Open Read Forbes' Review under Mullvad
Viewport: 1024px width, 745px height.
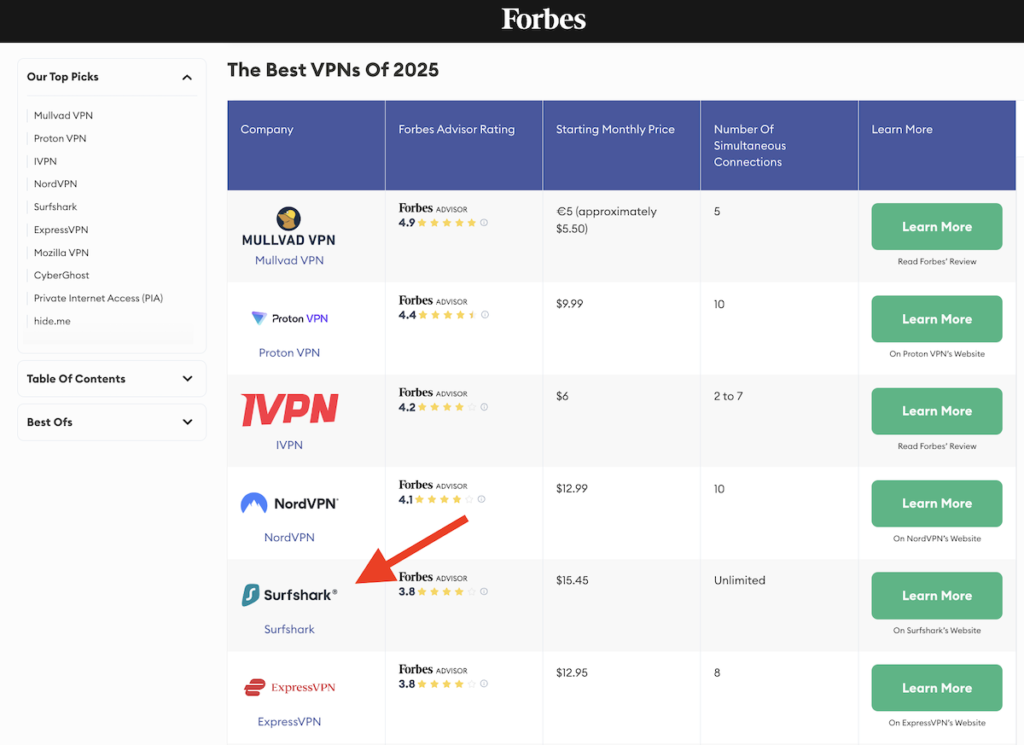tap(936, 261)
